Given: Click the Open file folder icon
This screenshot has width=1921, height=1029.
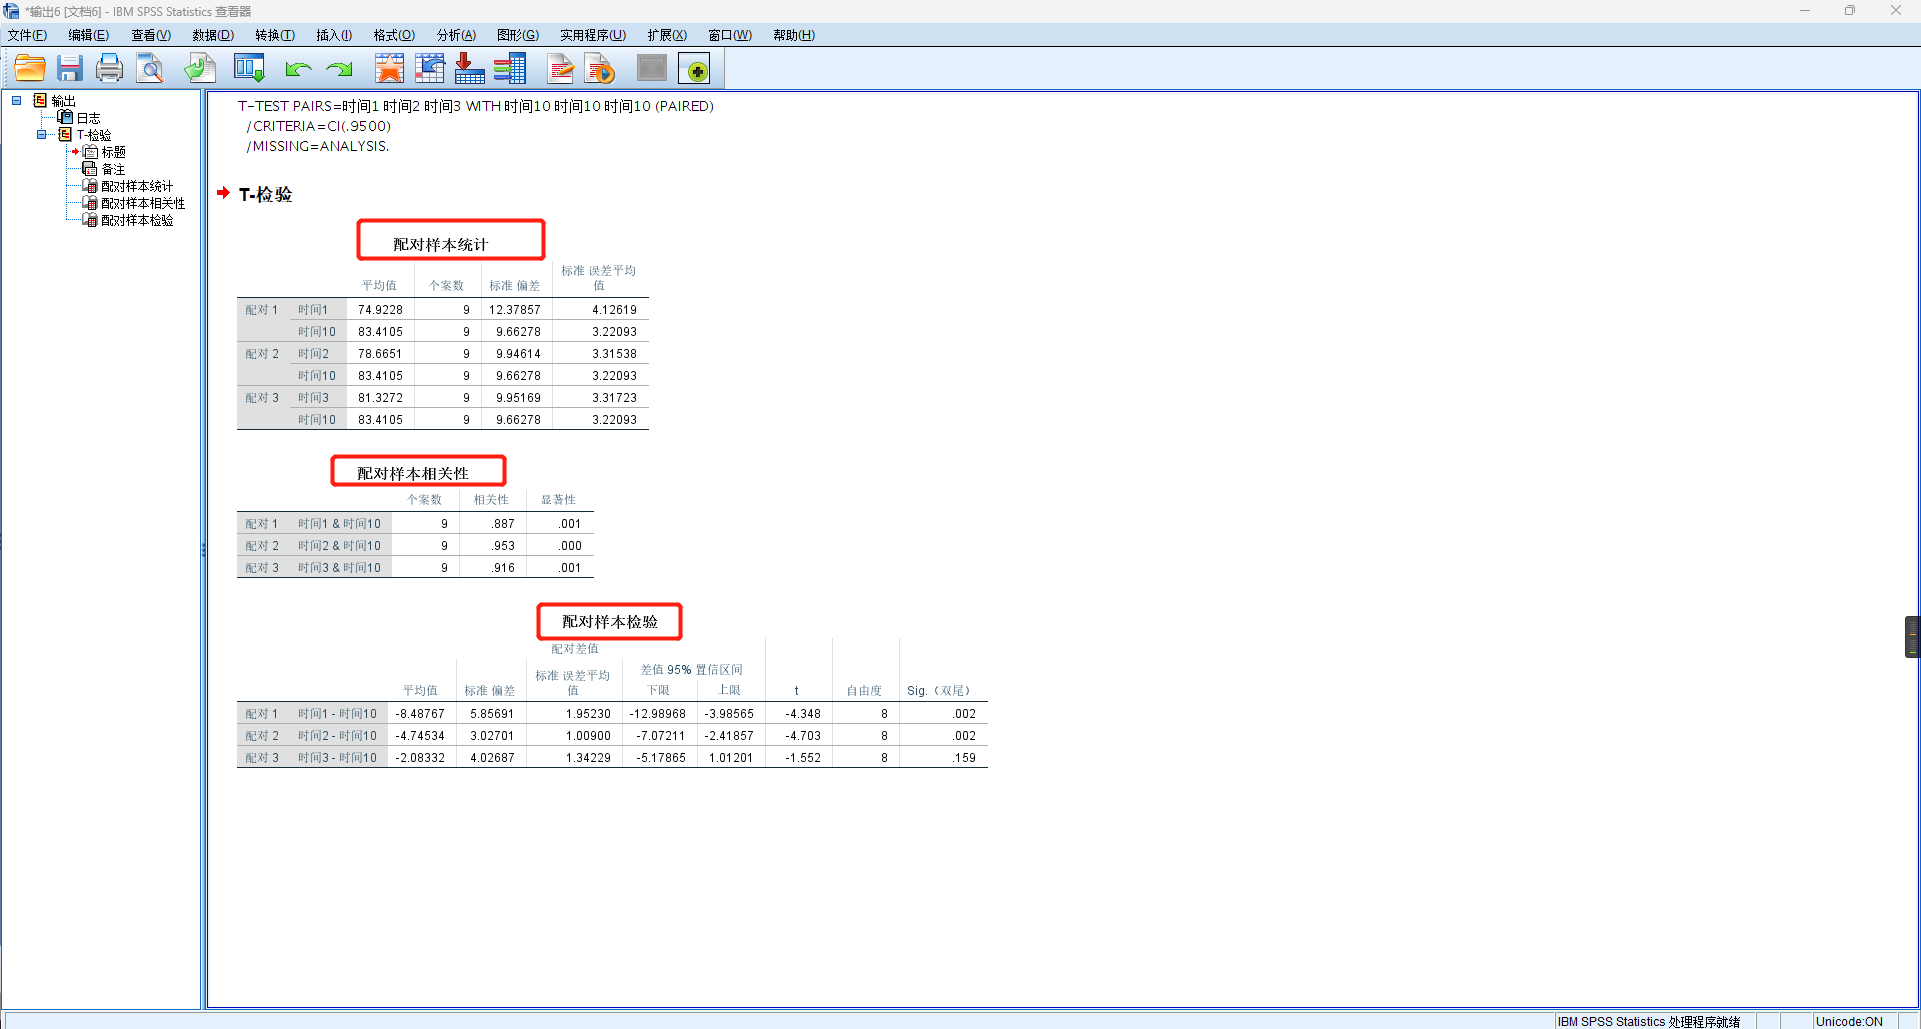Looking at the screenshot, I should [30, 68].
